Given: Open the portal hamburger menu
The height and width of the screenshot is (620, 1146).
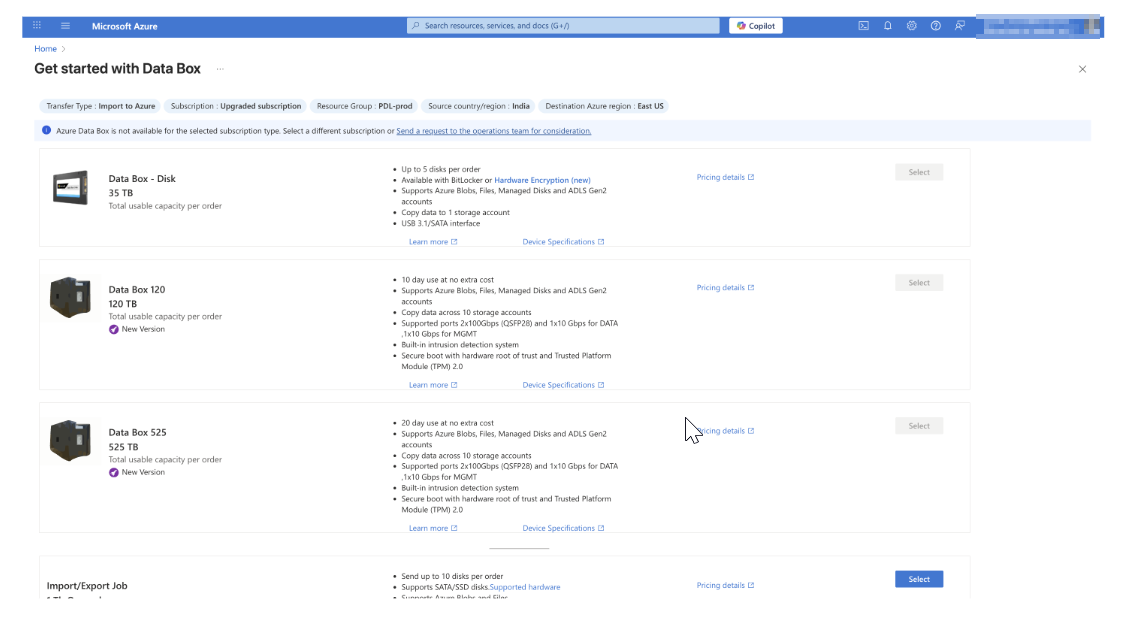Looking at the screenshot, I should pos(64,26).
